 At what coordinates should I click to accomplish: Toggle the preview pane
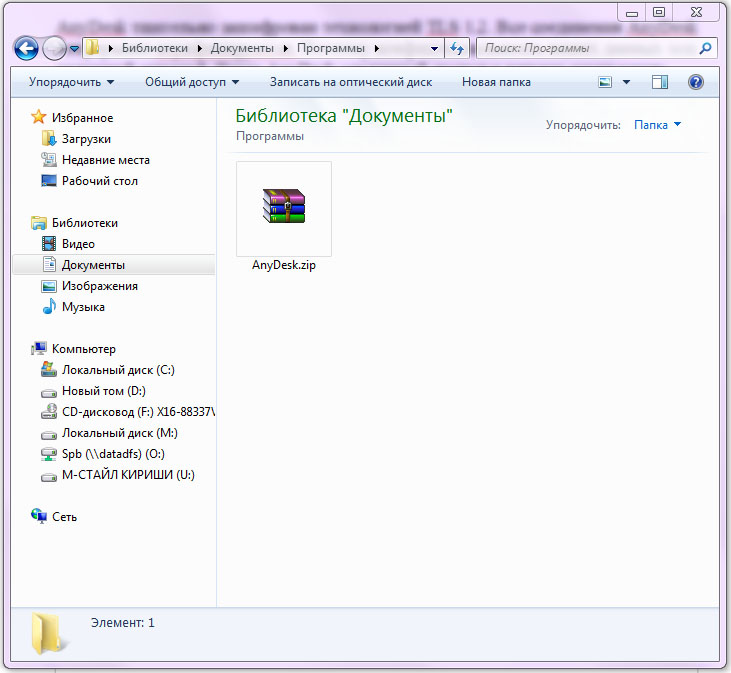[660, 82]
